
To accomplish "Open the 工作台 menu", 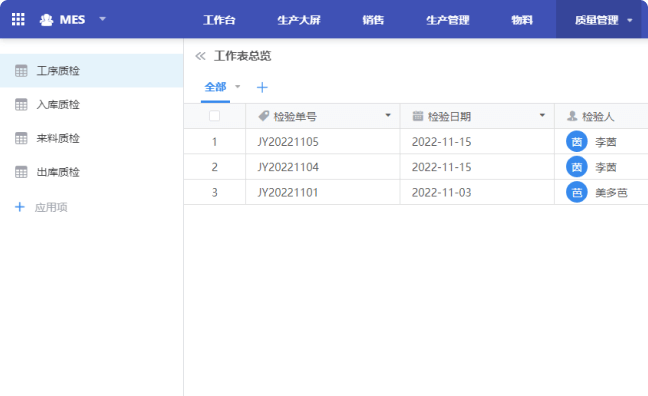I will point(219,20).
